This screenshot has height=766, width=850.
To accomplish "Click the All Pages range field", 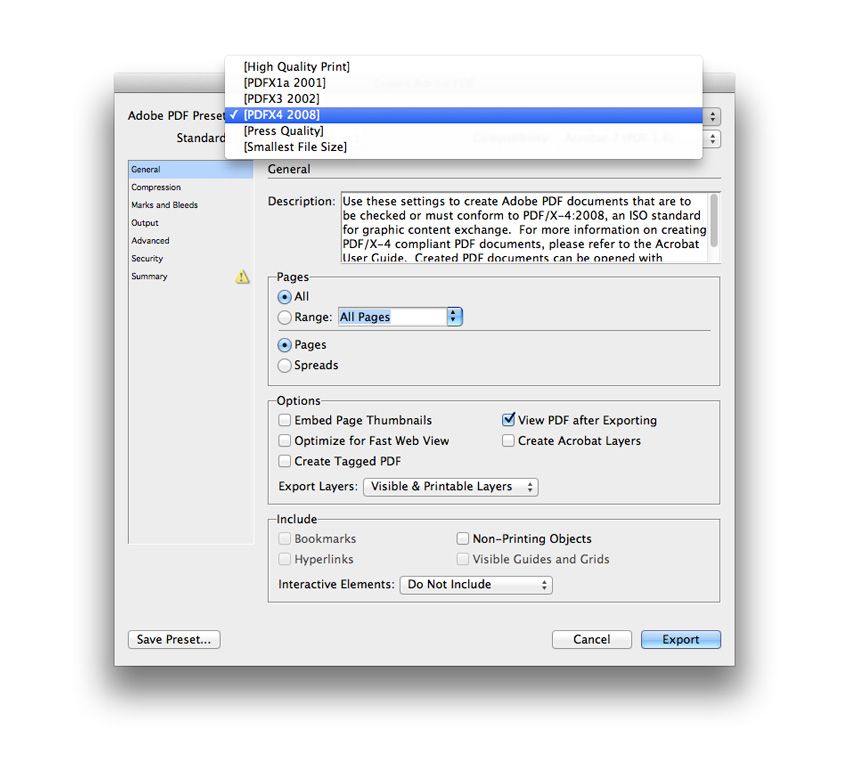I will pos(392,317).
